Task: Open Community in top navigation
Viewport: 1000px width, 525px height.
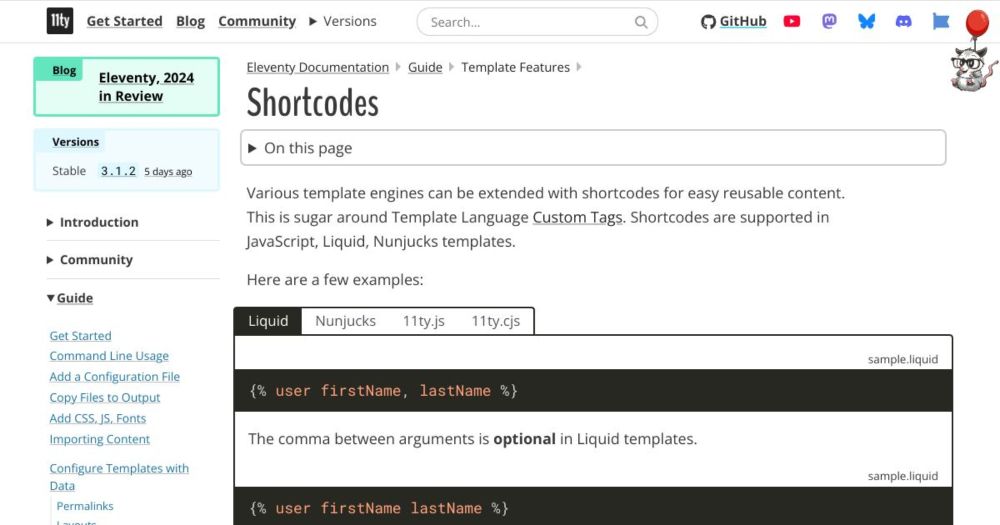Action: [x=257, y=21]
